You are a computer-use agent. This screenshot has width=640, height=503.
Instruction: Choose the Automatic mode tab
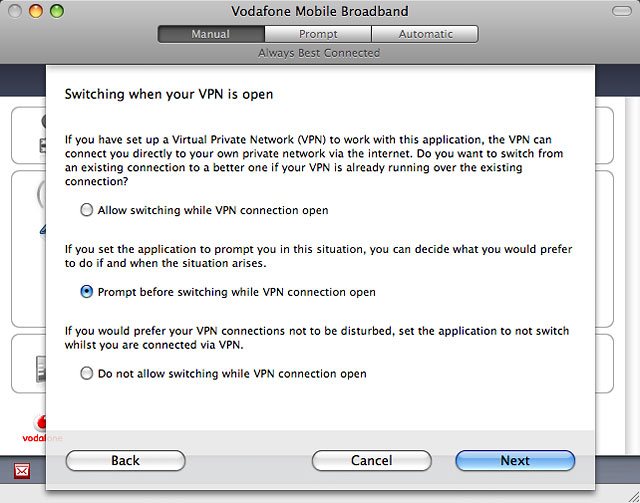[424, 34]
